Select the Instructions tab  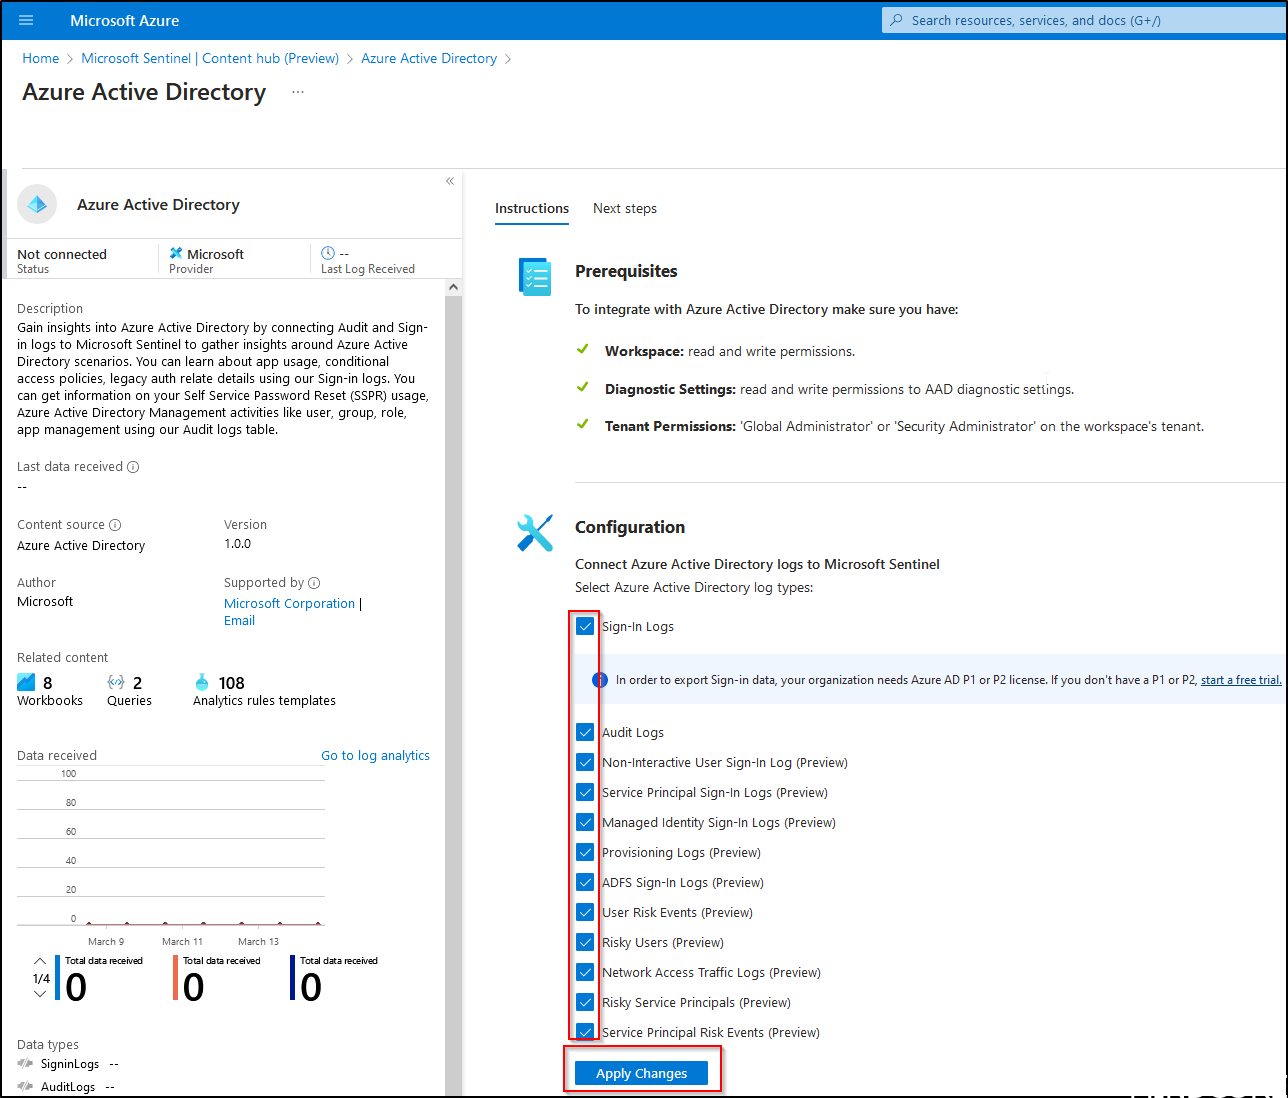point(531,208)
